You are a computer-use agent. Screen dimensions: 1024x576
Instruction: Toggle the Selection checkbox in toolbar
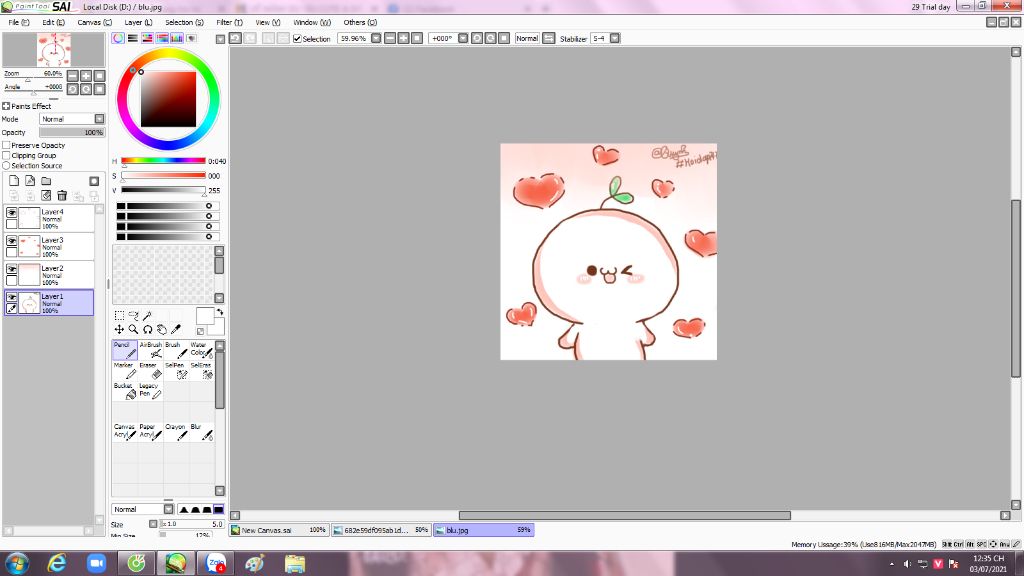tap(297, 39)
